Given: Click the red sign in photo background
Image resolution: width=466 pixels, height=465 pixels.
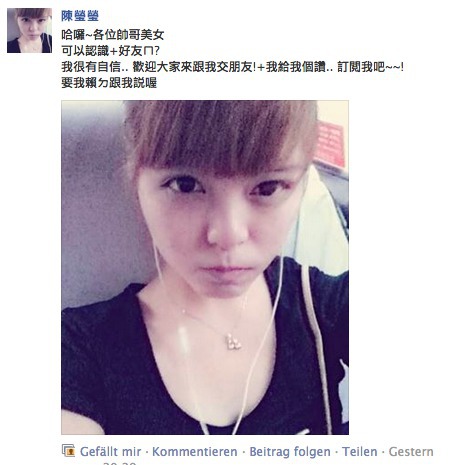Looking at the screenshot, I should (x=330, y=144).
